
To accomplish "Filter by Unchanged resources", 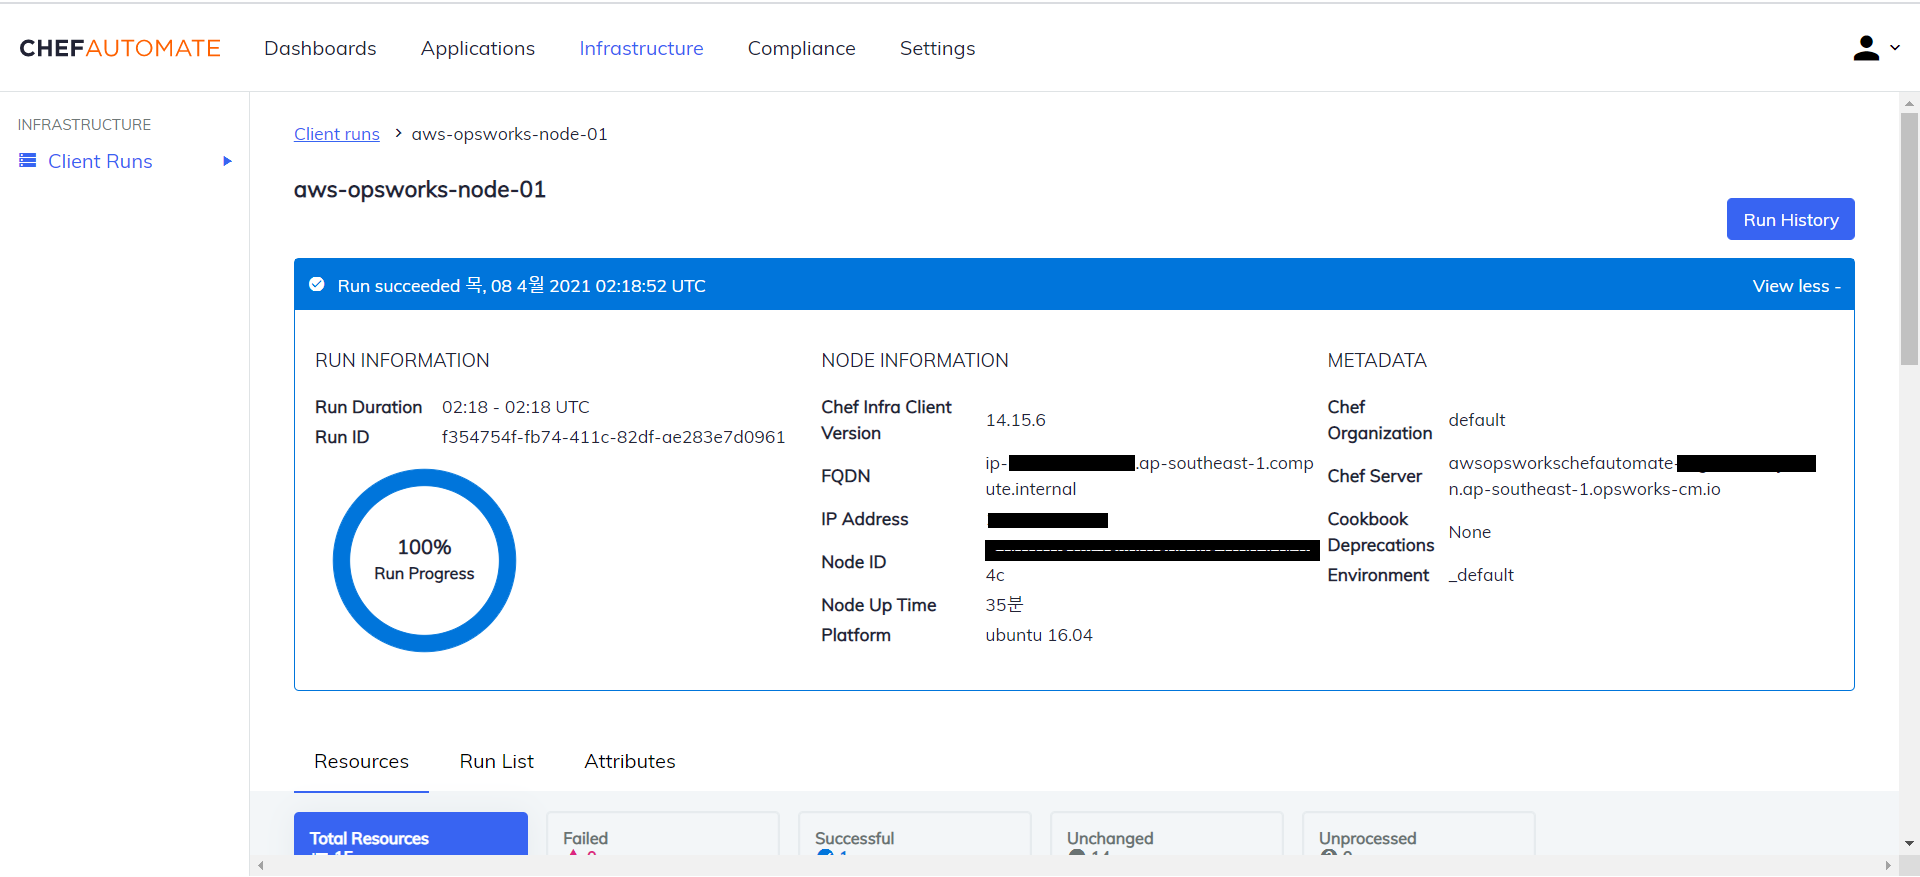I will [x=1167, y=834].
